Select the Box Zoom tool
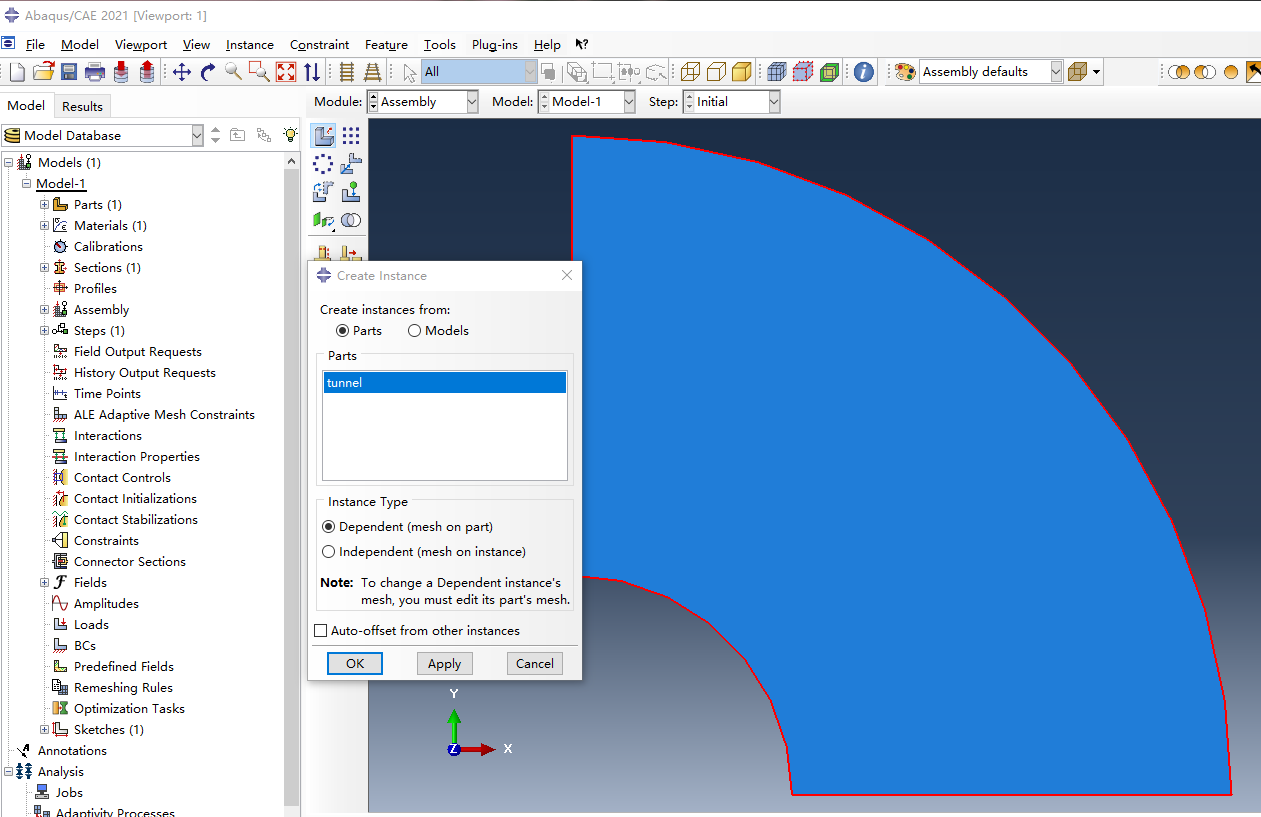1261x817 pixels. (x=259, y=72)
